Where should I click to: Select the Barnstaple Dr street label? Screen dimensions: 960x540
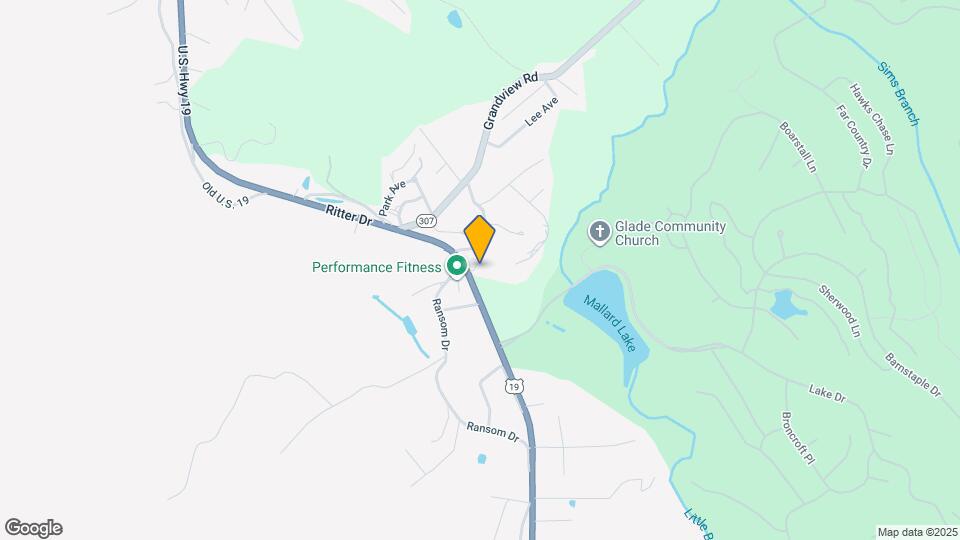913,375
